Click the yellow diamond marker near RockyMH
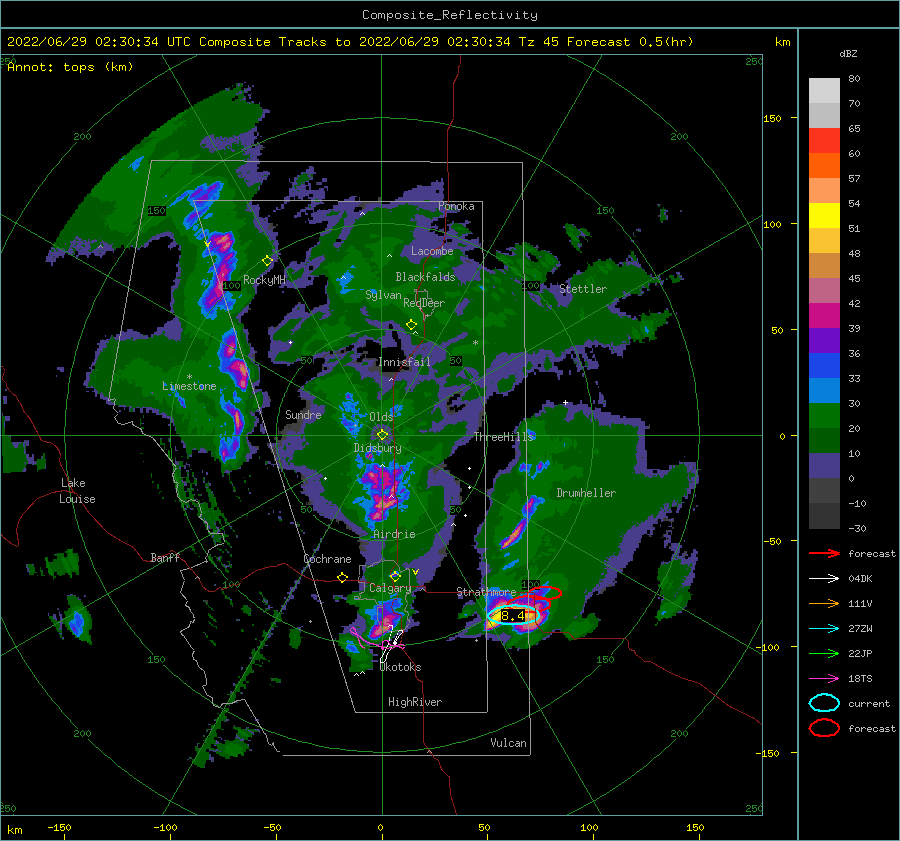 [267, 261]
